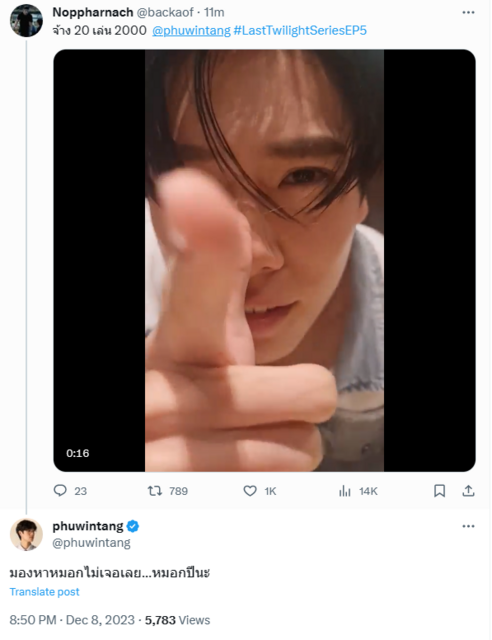Open phuwintang's profile picture

point(26,535)
